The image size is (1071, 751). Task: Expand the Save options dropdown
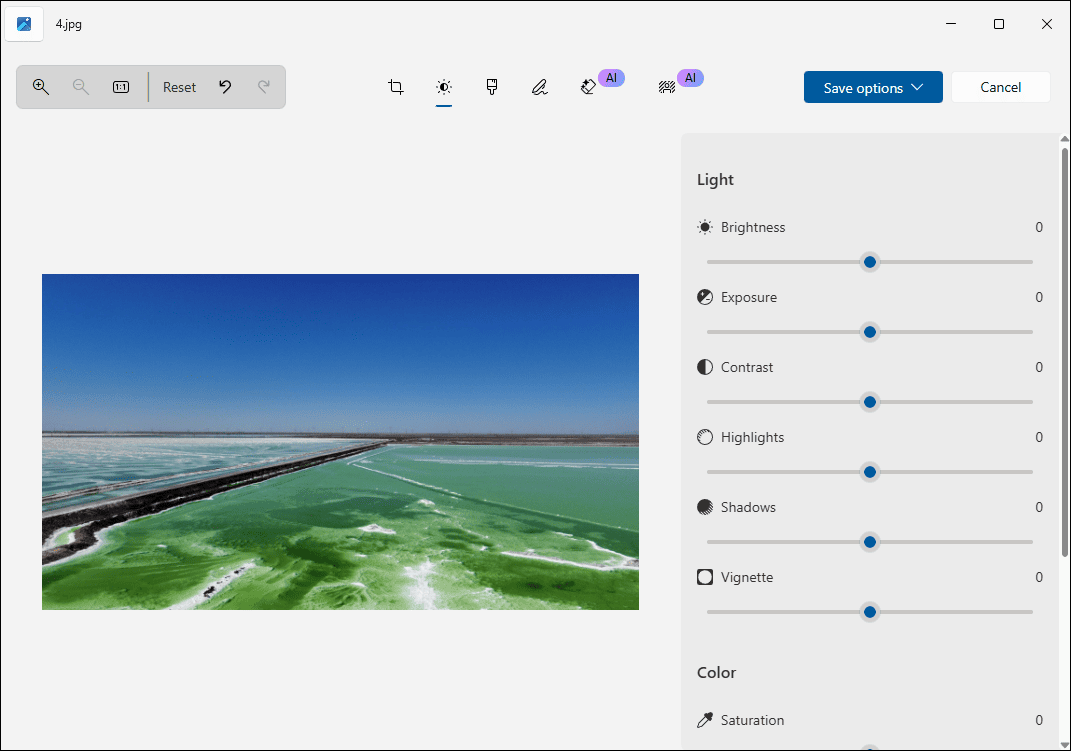tap(872, 87)
